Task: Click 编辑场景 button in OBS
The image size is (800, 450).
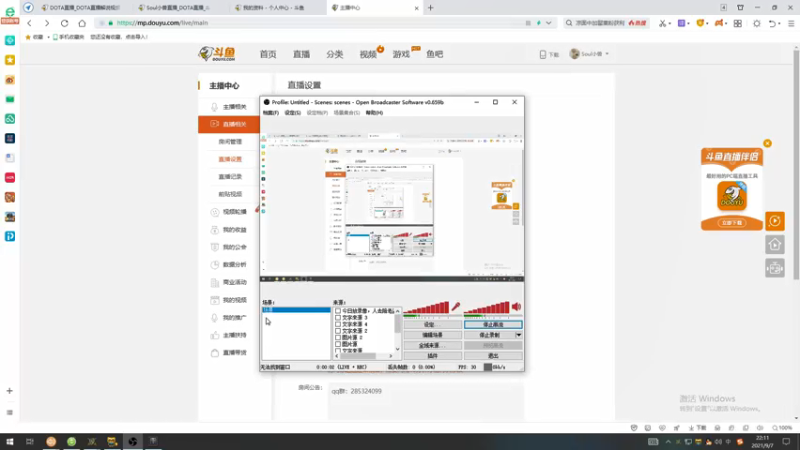Action: (x=433, y=335)
